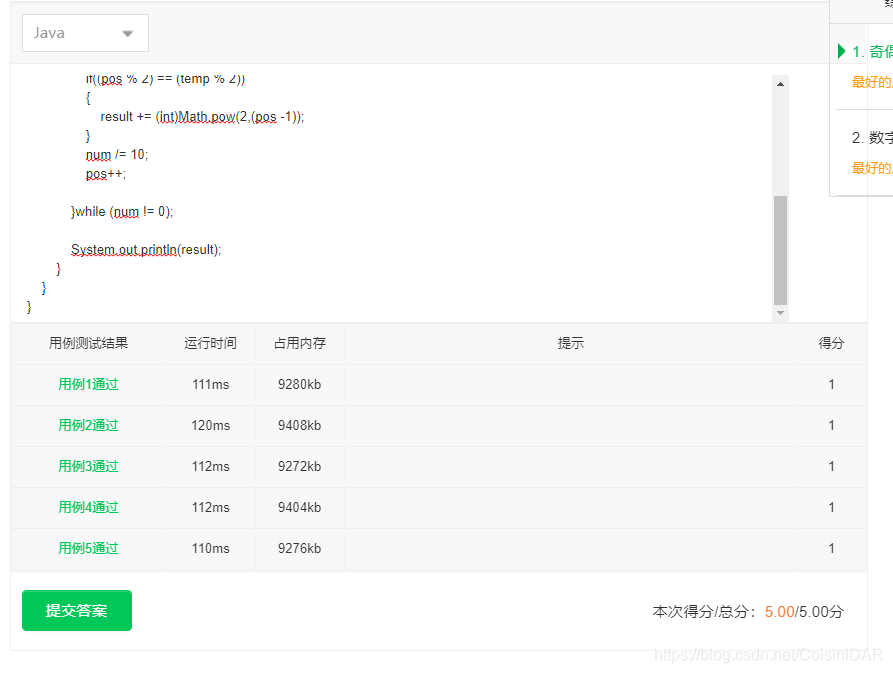The width and height of the screenshot is (893, 673).
Task: Click the result += Math.pow code line
Action: pyautogui.click(x=202, y=117)
